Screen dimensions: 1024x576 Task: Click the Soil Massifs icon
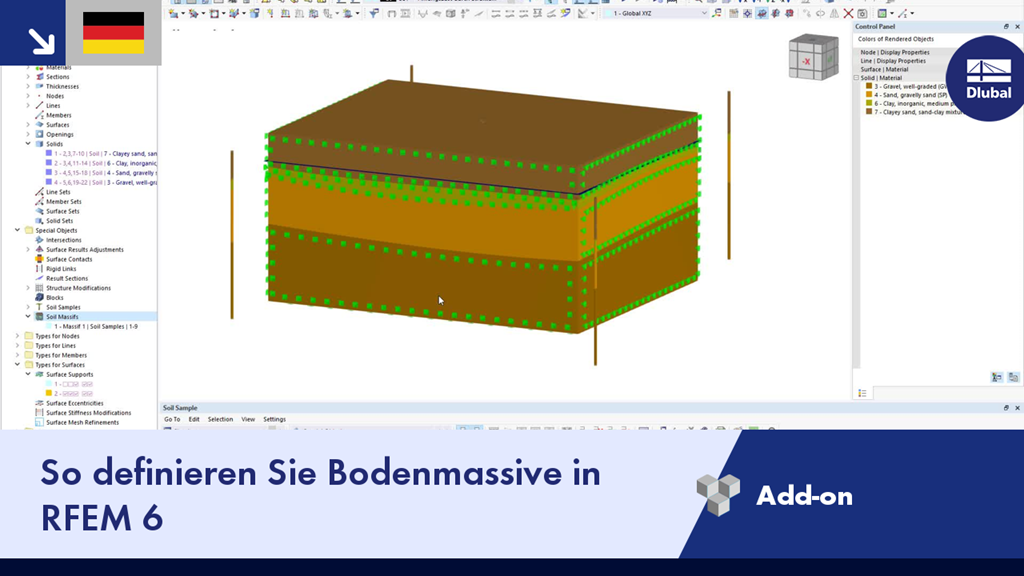pyautogui.click(x=39, y=317)
